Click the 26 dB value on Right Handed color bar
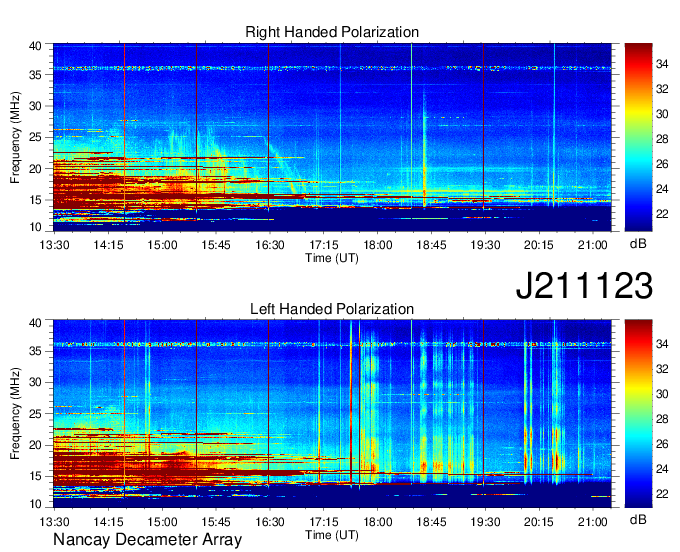 click(x=662, y=164)
